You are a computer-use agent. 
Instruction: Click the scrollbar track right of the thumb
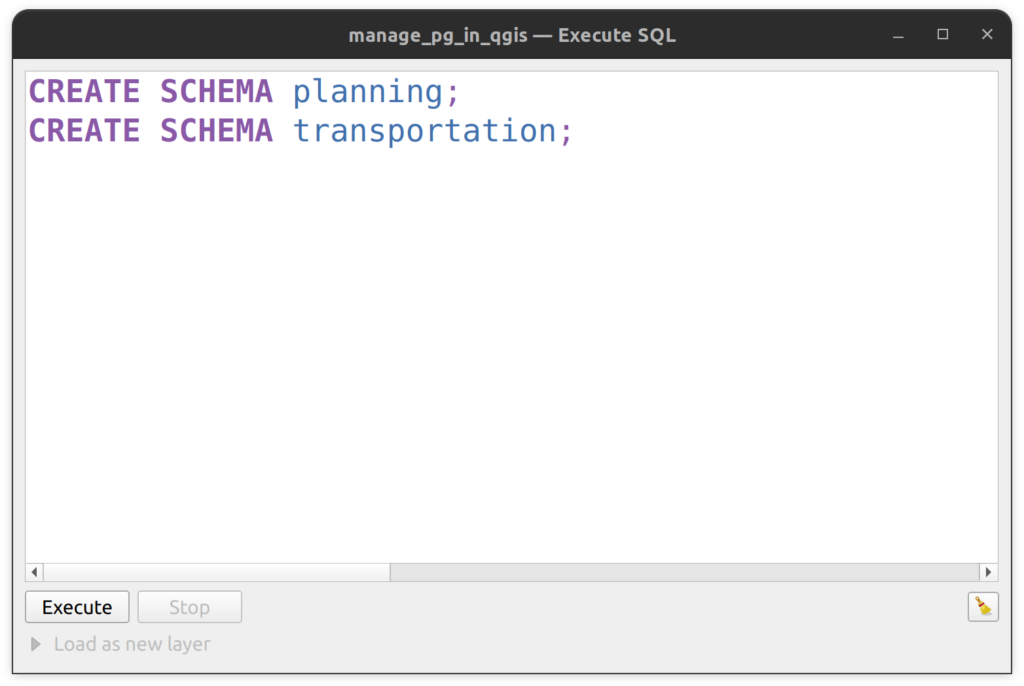point(680,572)
